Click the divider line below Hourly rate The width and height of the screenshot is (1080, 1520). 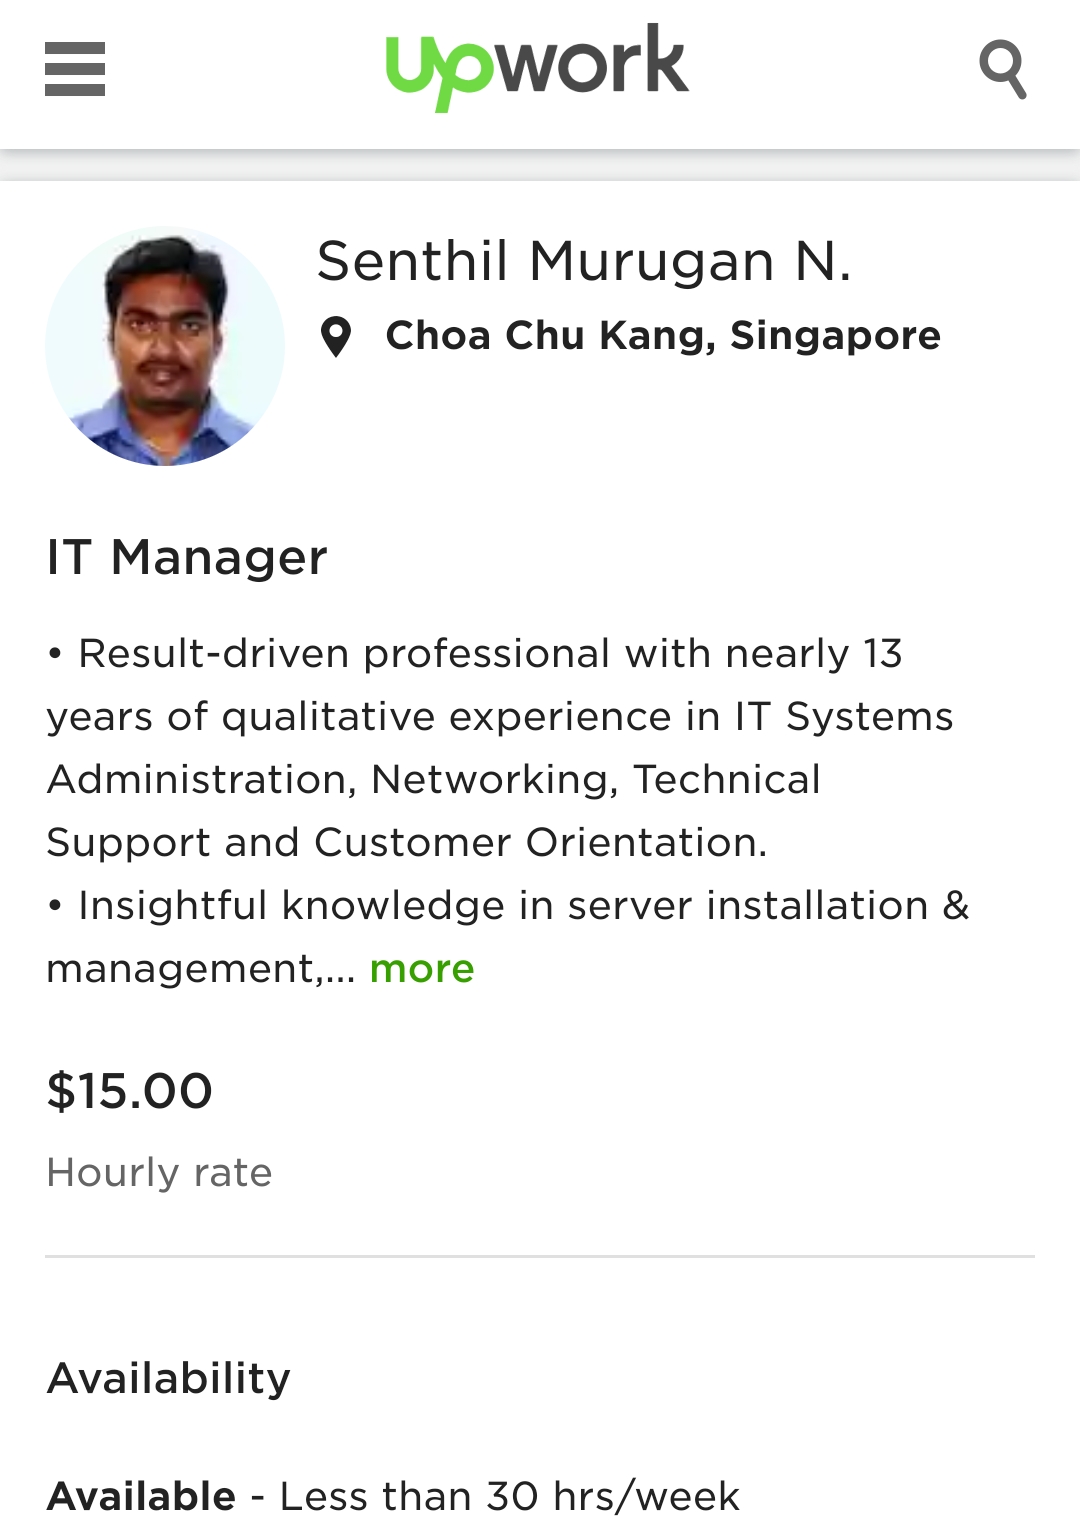540,1256
